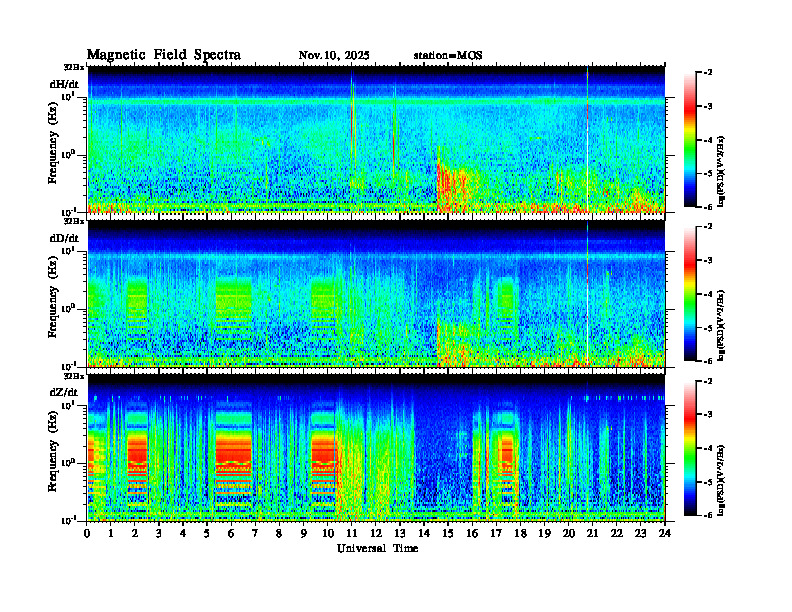792x612 pixels.
Task: Click hour 22 on the Universal Time axis
Action: click(x=616, y=533)
